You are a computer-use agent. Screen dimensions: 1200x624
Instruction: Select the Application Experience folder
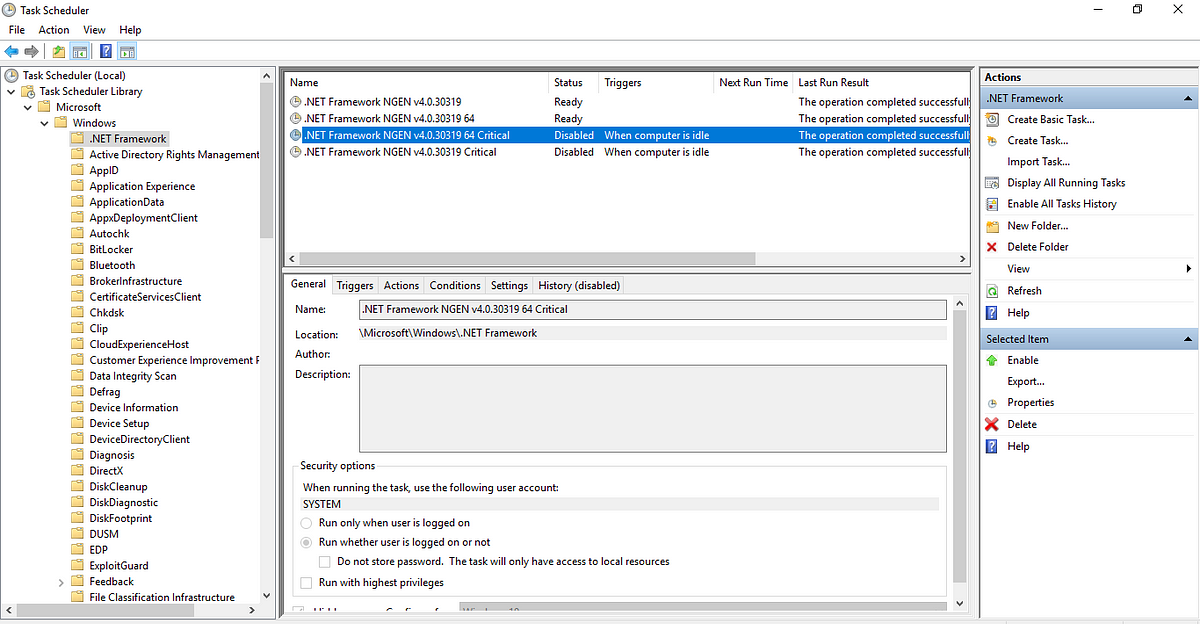tap(142, 186)
